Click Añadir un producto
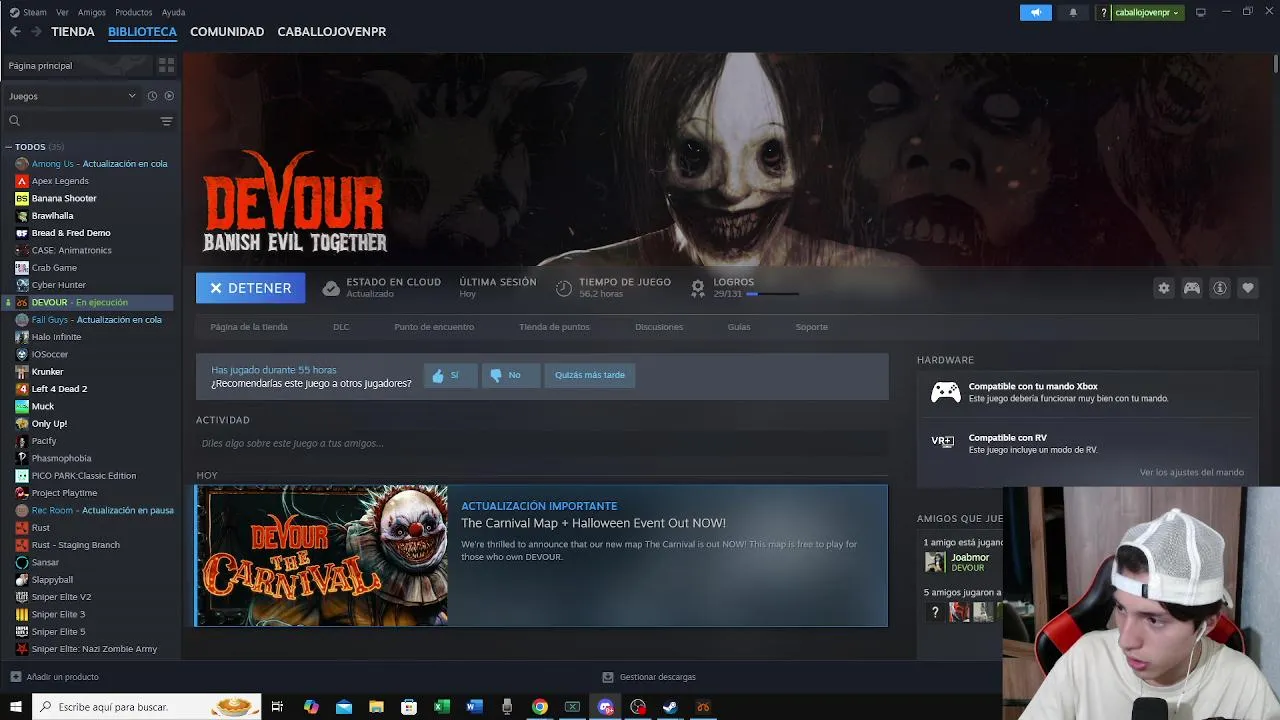The height and width of the screenshot is (720, 1280). click(x=62, y=677)
